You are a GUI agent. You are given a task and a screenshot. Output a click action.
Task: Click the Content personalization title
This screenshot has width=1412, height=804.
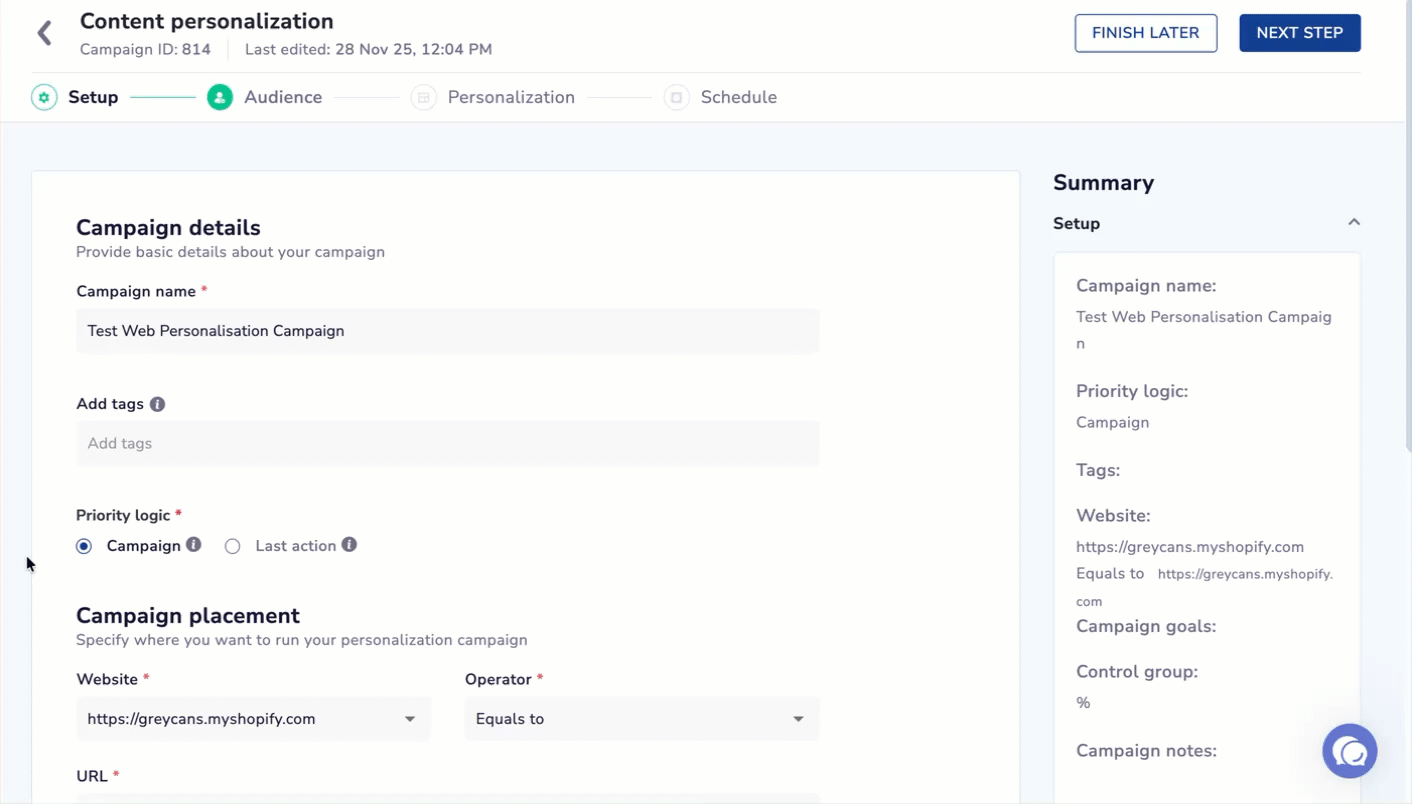pyautogui.click(x=207, y=21)
